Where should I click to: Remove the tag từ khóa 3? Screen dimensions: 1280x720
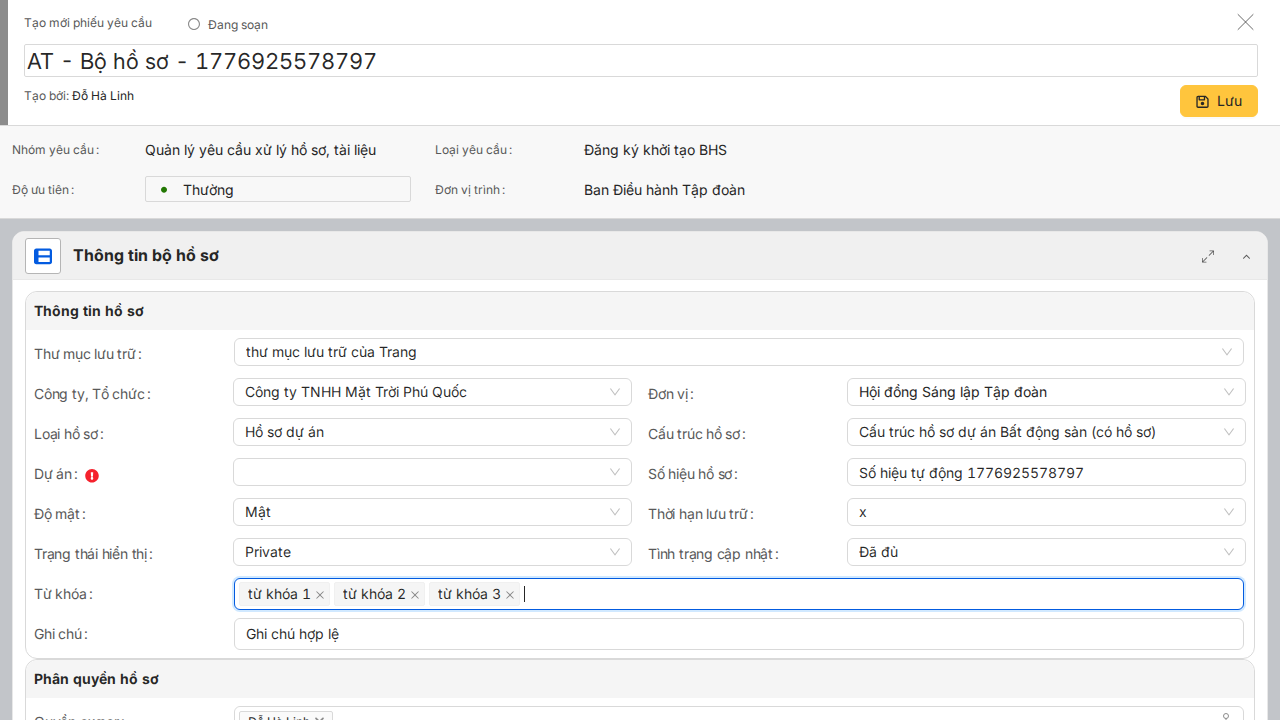pyautogui.click(x=510, y=595)
